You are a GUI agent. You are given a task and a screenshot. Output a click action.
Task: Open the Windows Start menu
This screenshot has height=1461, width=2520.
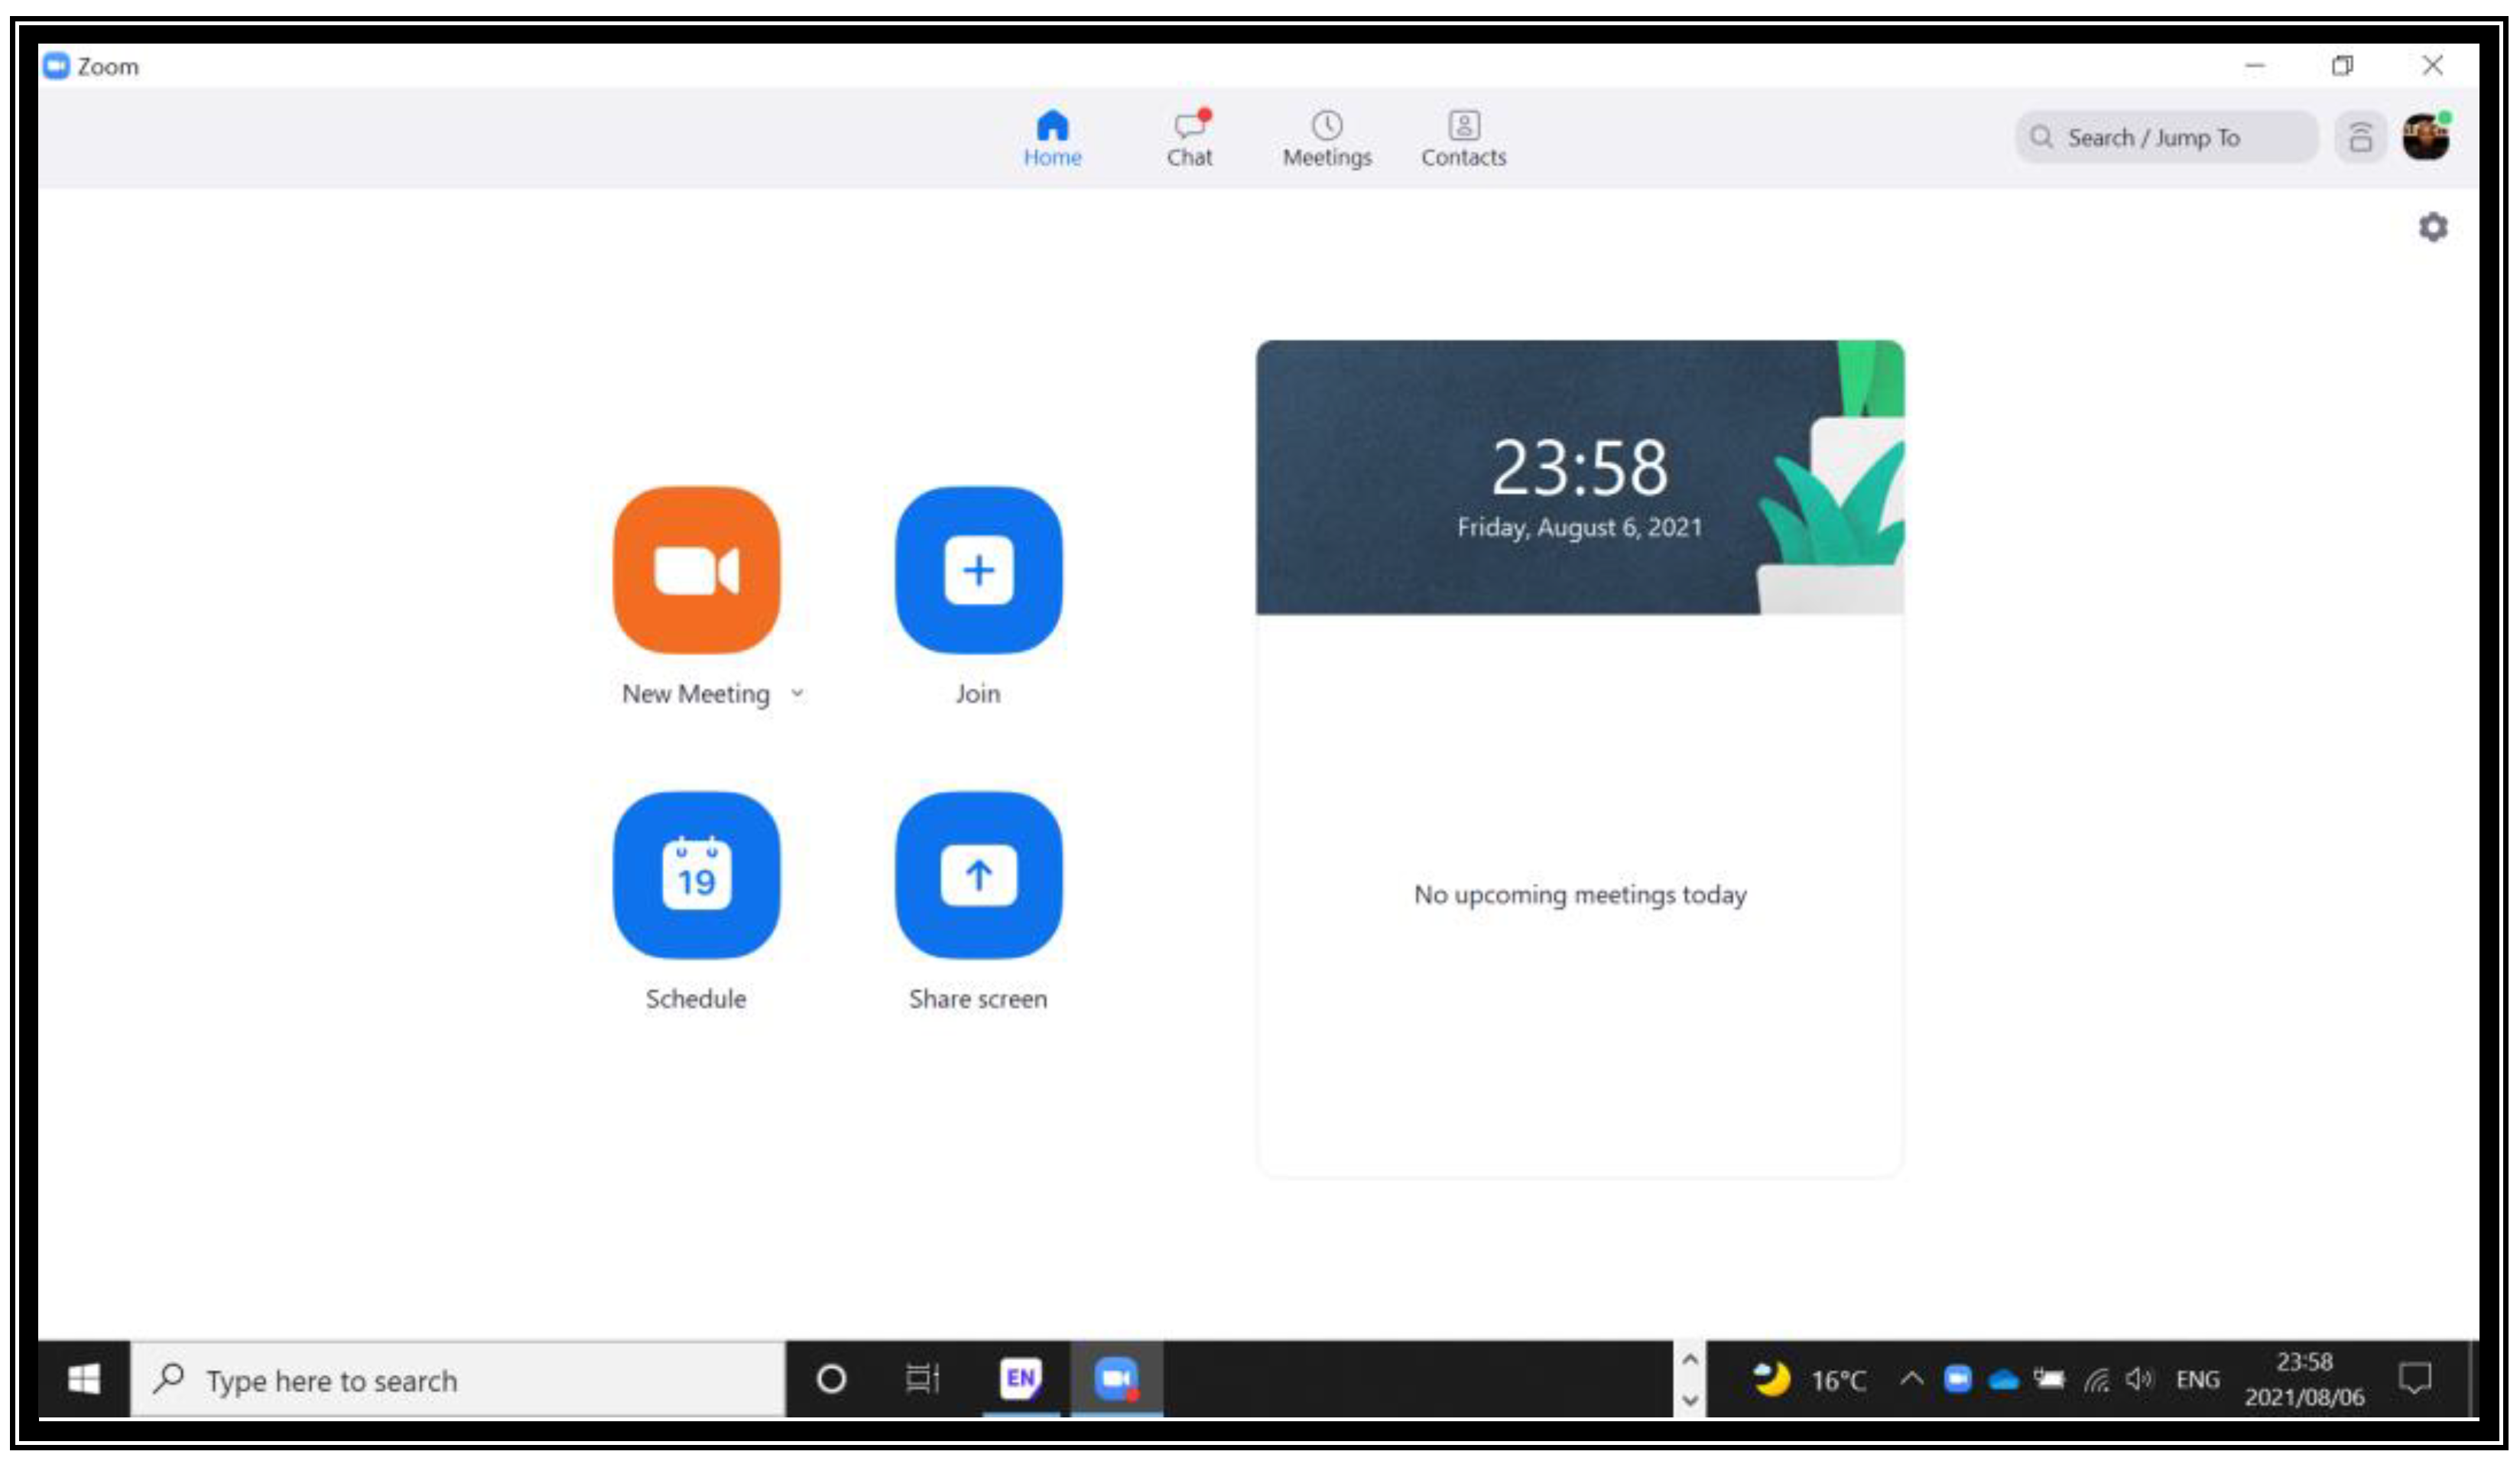(x=84, y=1380)
